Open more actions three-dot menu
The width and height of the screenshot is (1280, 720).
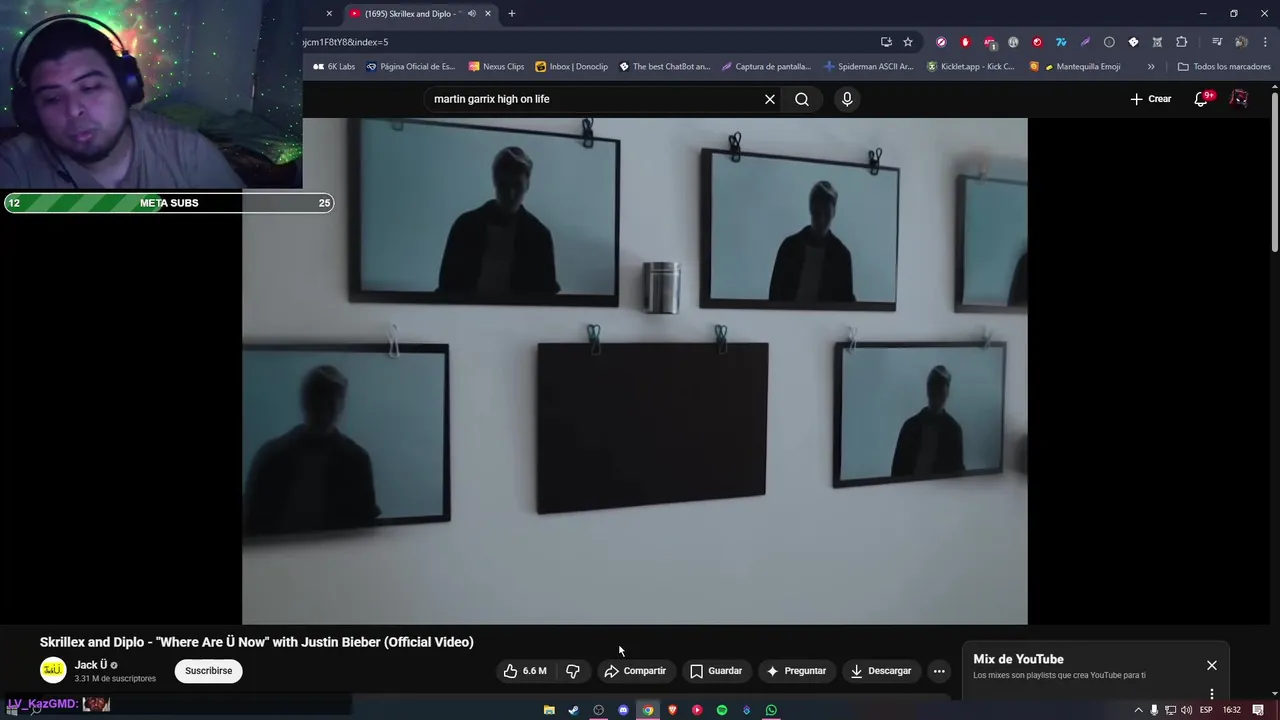[x=939, y=671]
